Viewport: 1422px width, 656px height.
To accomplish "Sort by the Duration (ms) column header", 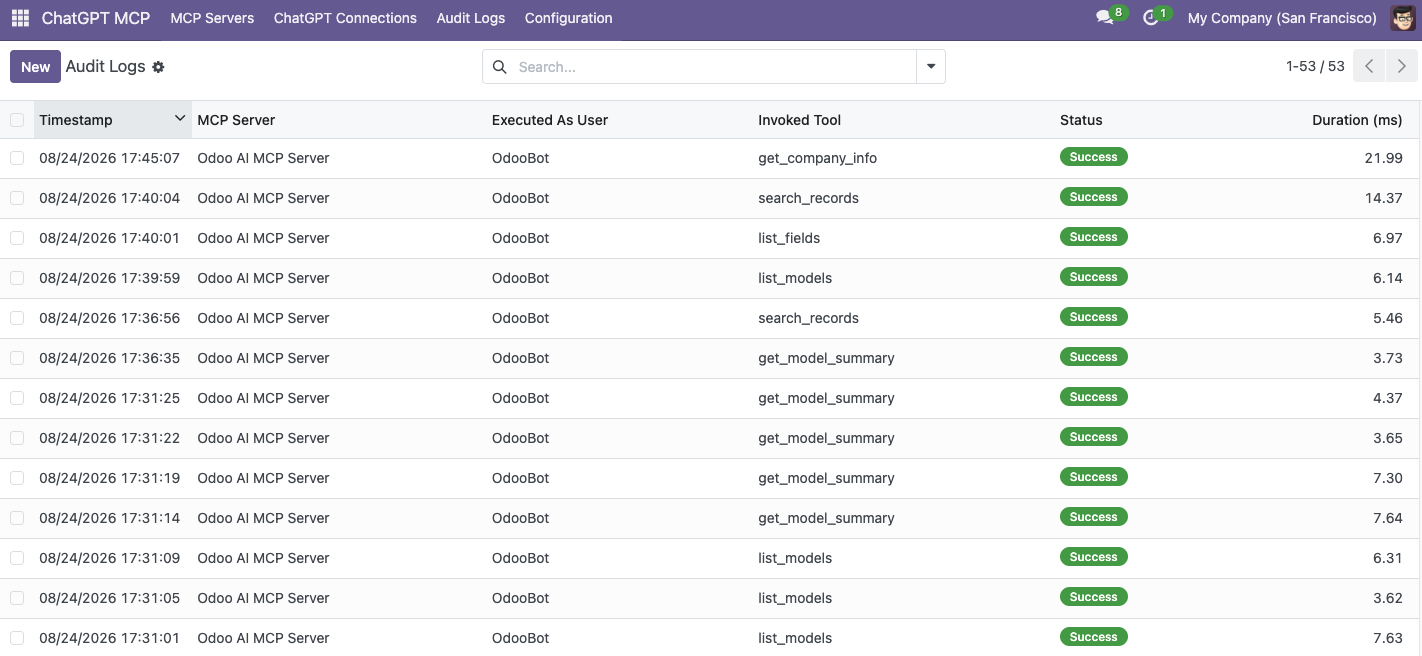I will click(1357, 120).
